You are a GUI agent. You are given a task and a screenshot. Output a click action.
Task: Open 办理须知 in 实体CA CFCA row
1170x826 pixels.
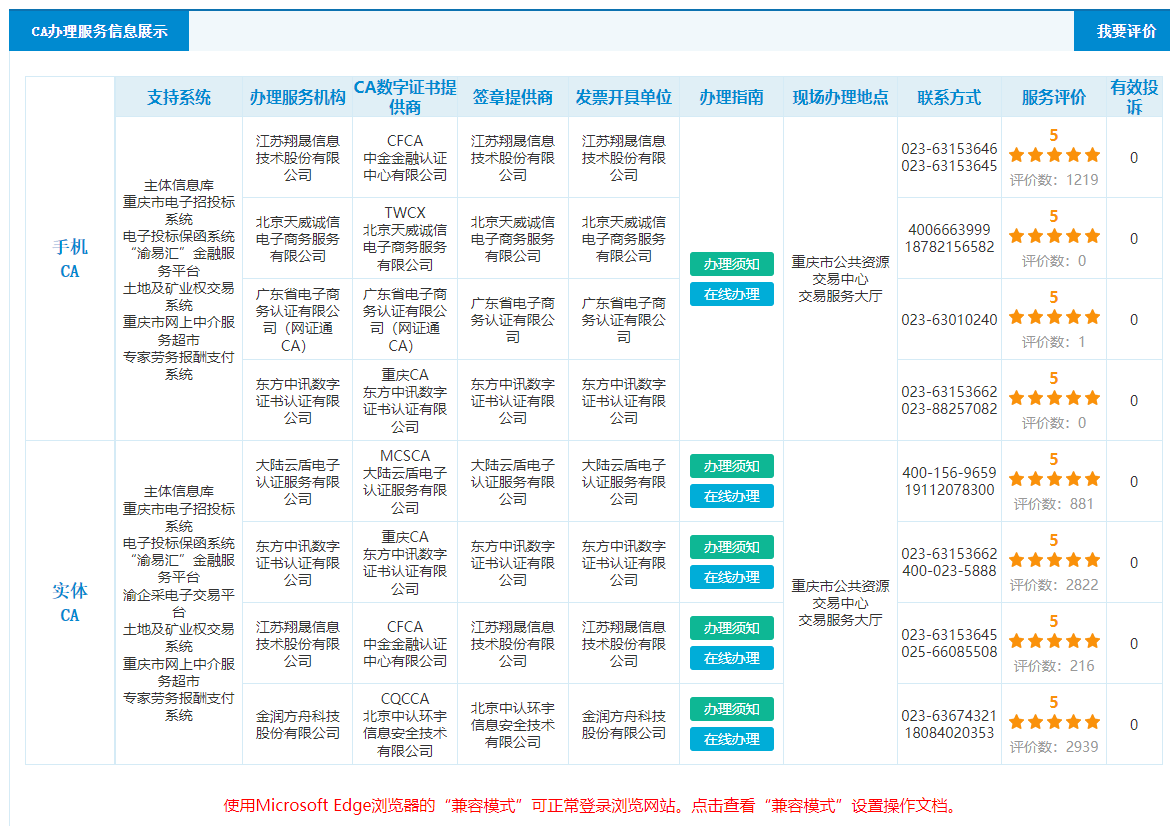[731, 628]
